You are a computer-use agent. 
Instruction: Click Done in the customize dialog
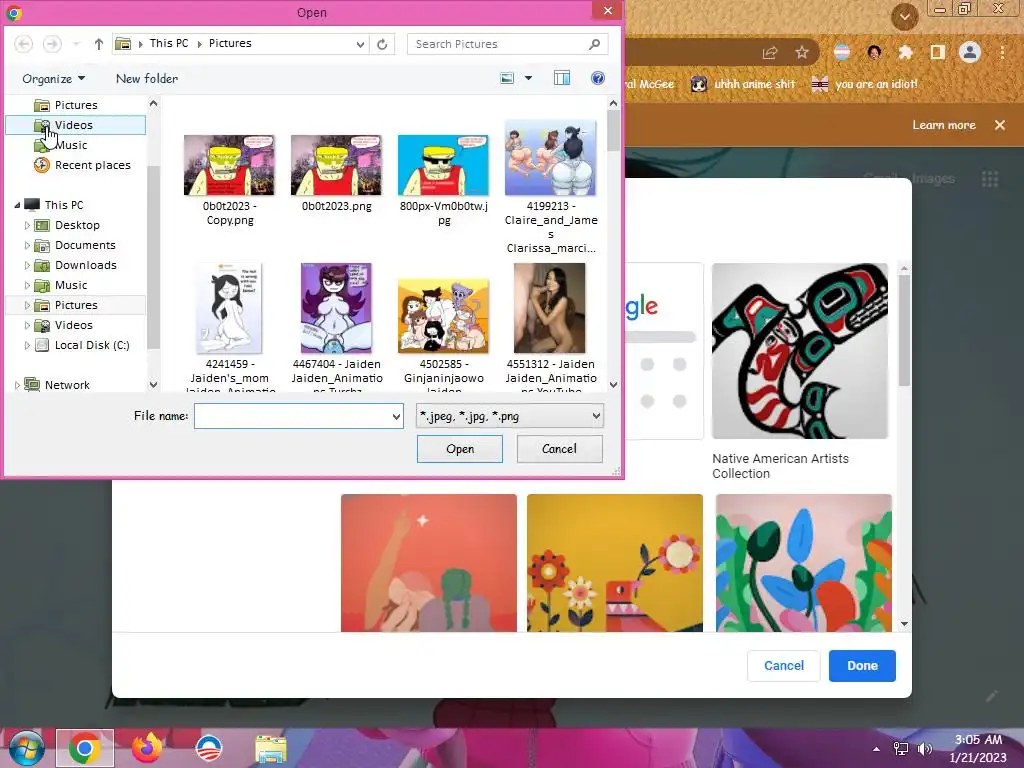pos(862,665)
